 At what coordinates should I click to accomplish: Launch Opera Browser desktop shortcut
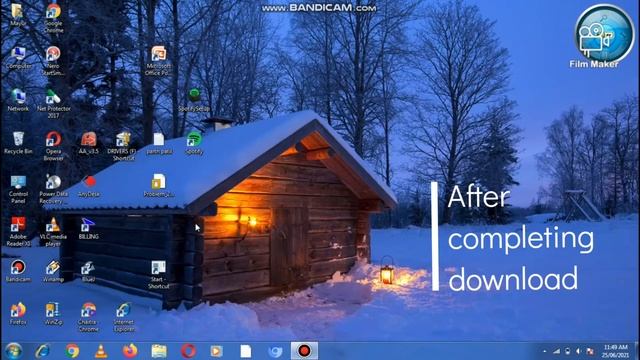click(53, 146)
